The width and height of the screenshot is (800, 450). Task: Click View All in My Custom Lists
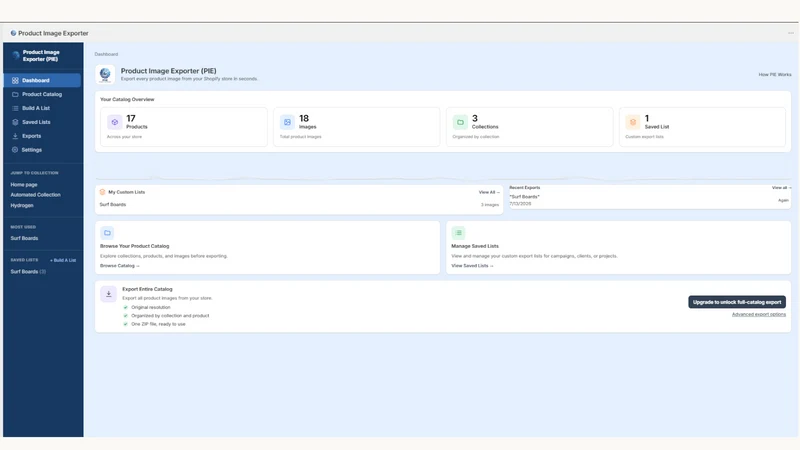489,192
